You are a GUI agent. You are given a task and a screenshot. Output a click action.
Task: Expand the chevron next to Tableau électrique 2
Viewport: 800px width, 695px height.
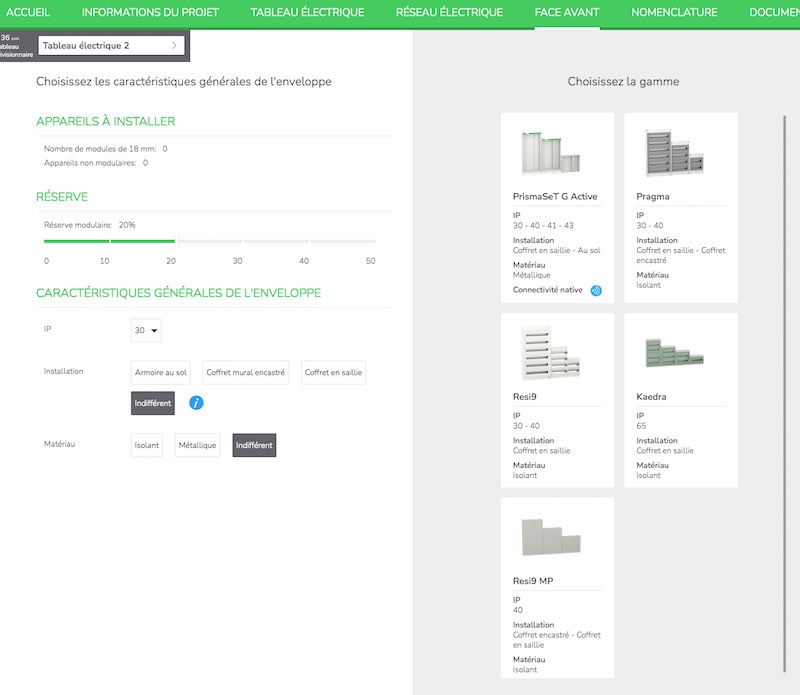pos(174,45)
